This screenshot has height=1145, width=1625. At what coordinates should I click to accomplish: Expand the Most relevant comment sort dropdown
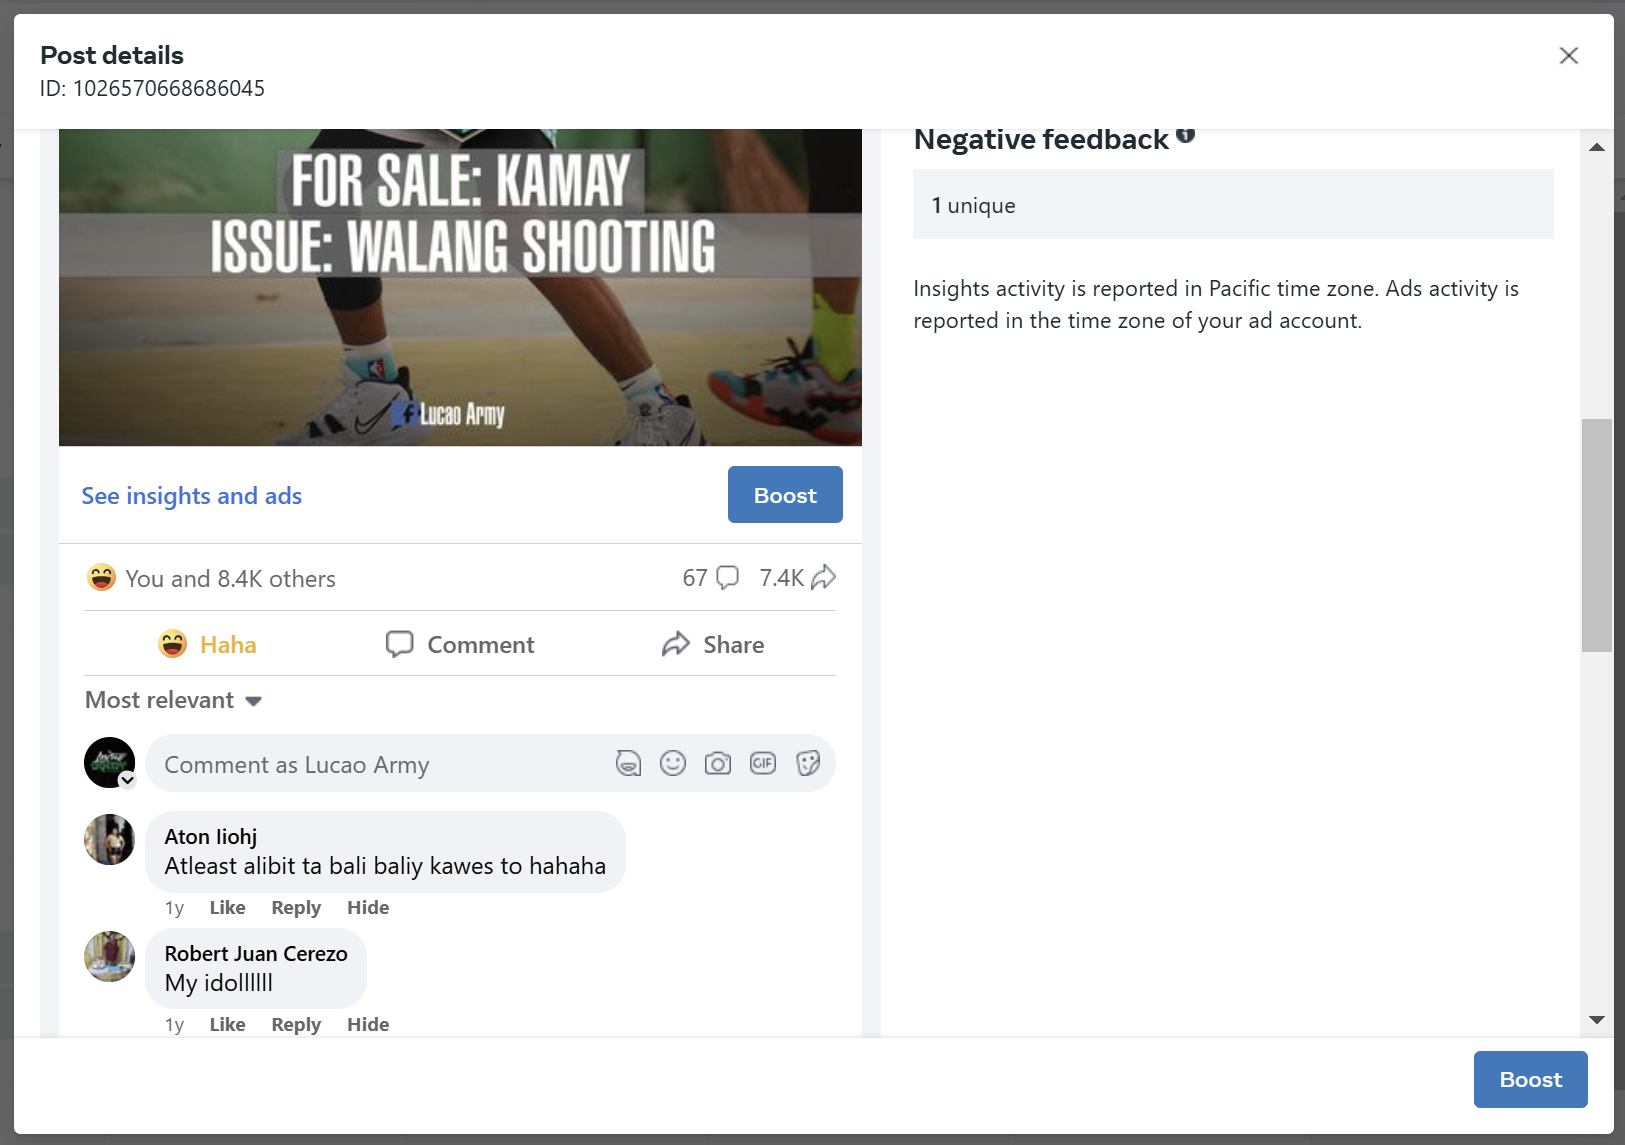(173, 700)
